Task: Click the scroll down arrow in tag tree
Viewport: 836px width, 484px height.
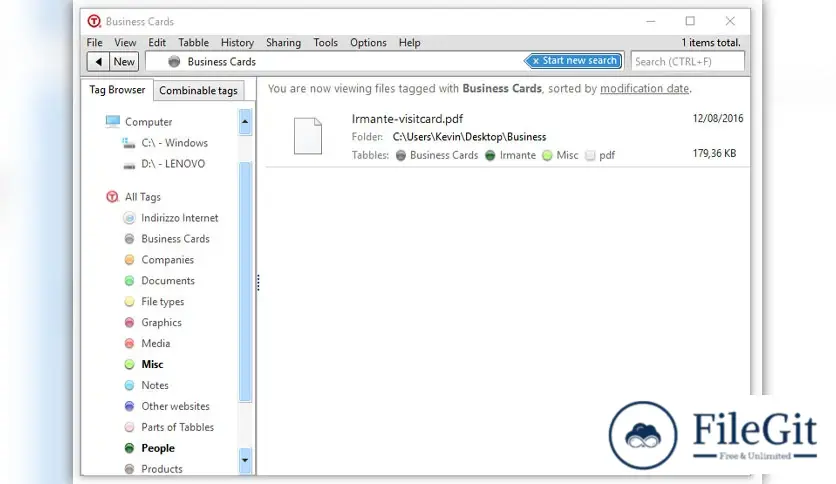Action: (245, 460)
